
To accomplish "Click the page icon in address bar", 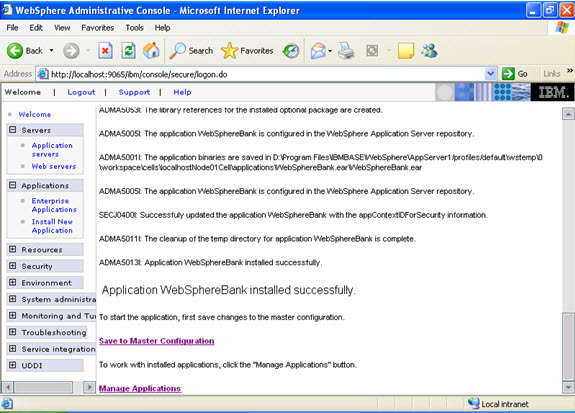I will 43,74.
